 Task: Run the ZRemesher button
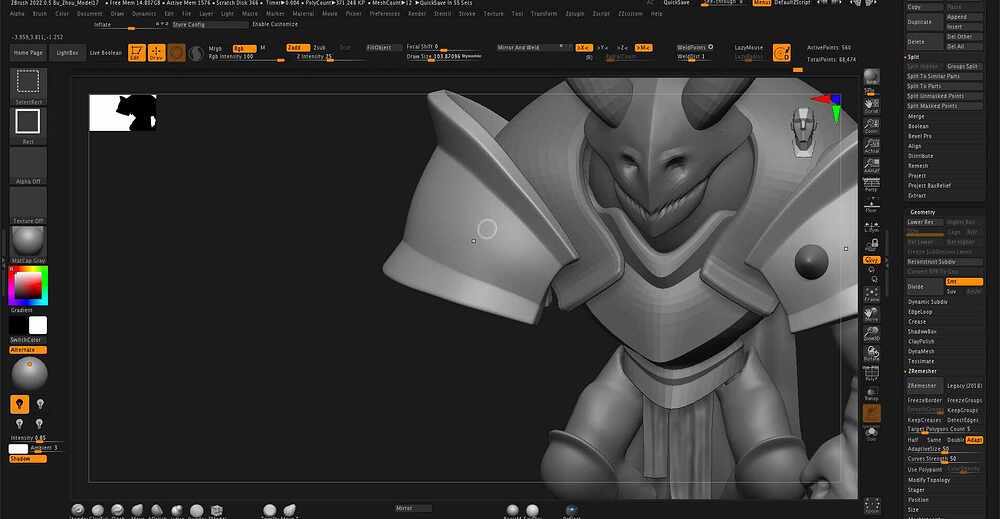[923, 386]
